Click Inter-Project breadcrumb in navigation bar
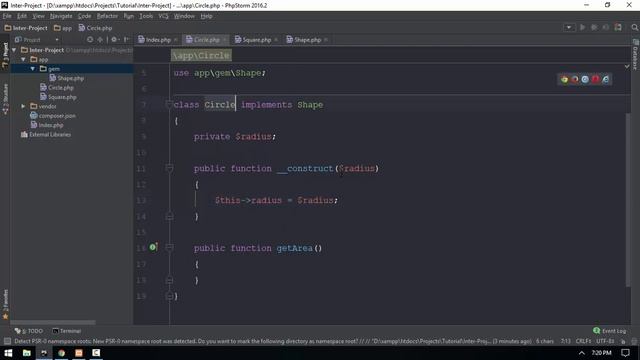The height and width of the screenshot is (360, 640). 26,28
